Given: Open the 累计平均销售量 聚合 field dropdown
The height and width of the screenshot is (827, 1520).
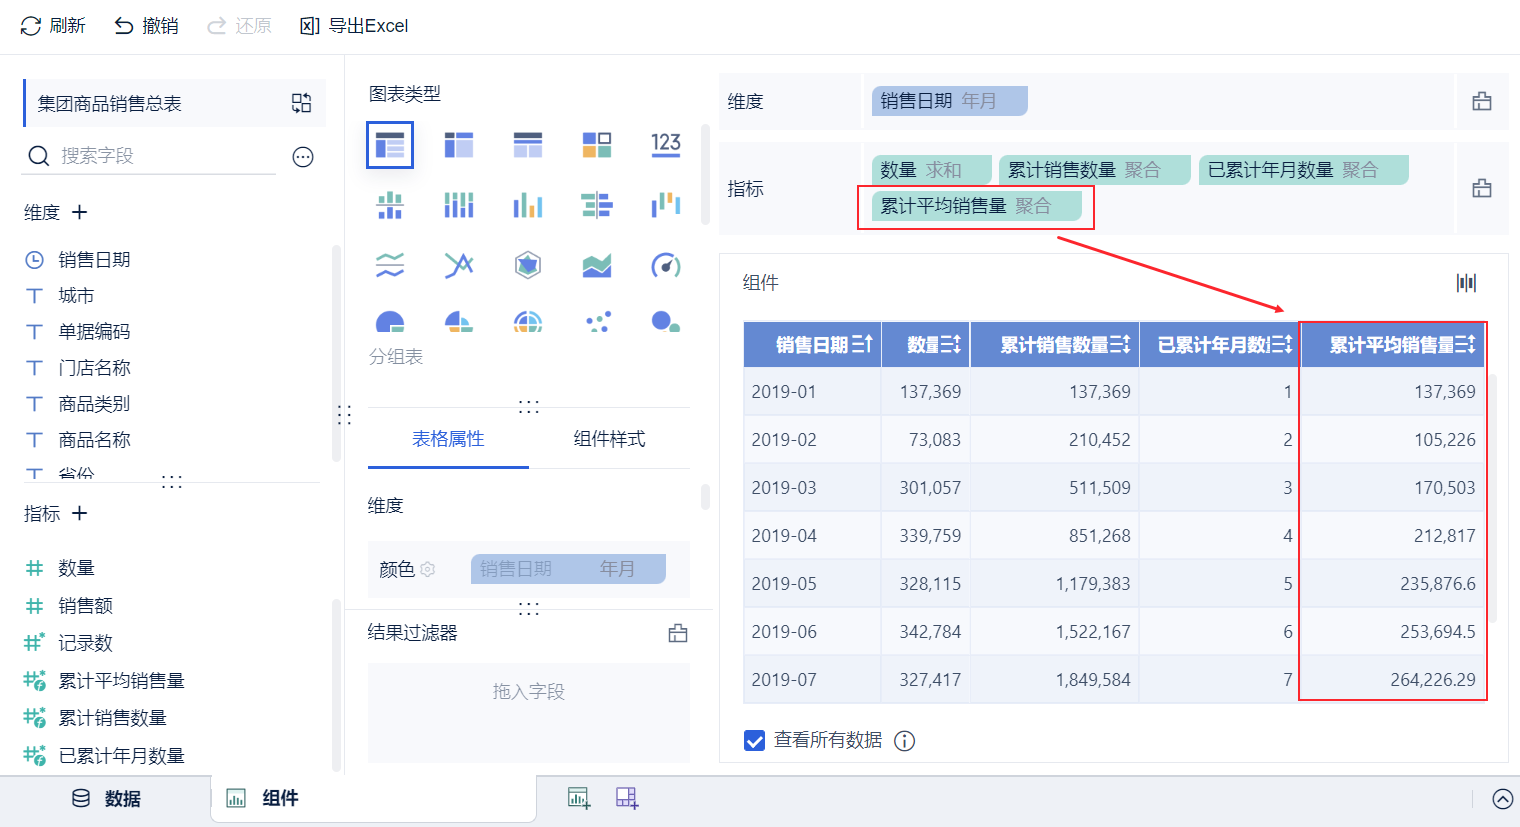Looking at the screenshot, I should [x=977, y=206].
